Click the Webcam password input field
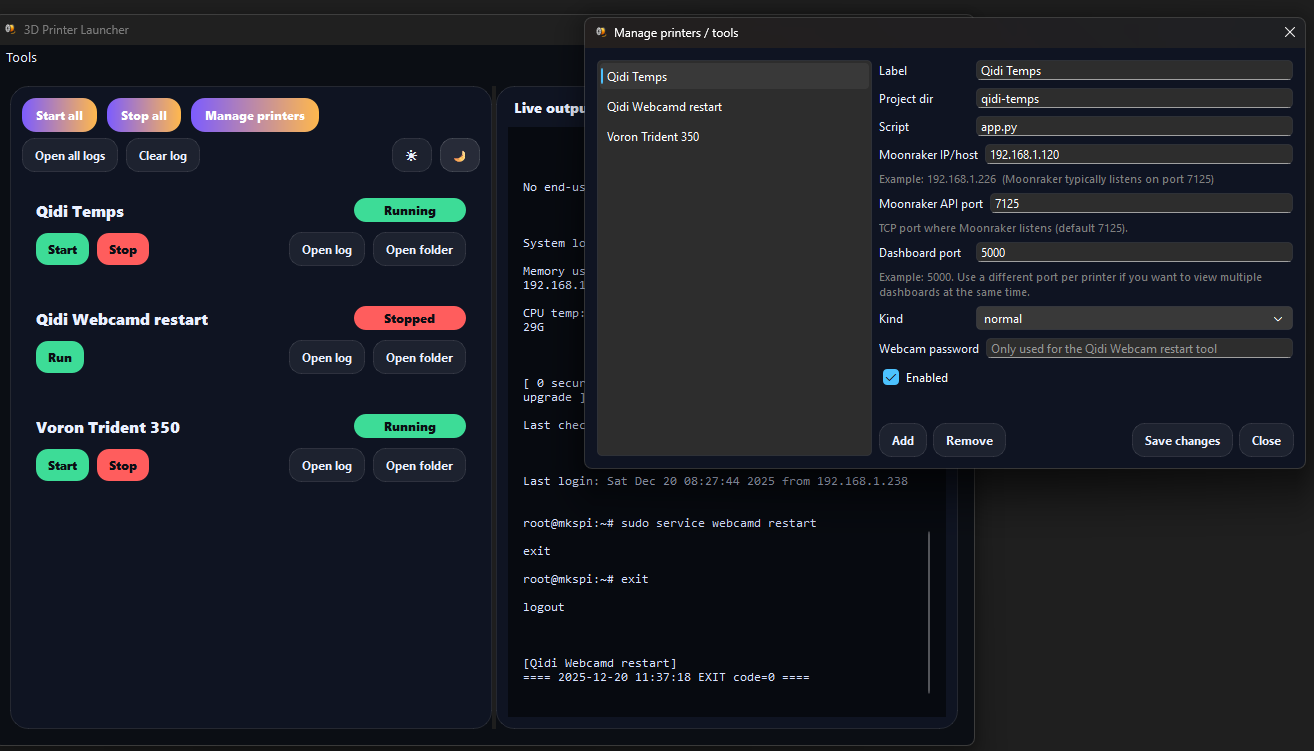The height and width of the screenshot is (751, 1314). [x=1139, y=348]
